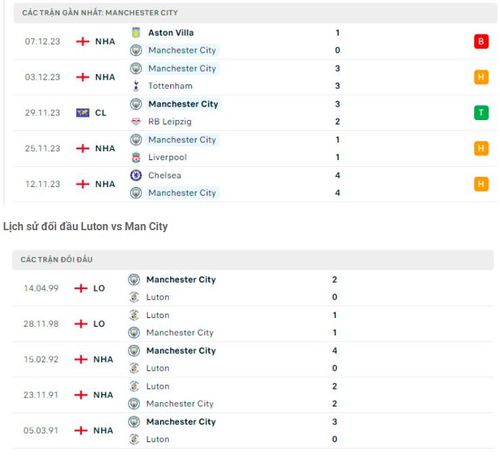Viewport: 500px width, 457px height.
Task: Open Chelsea team name link
Action: [x=165, y=175]
